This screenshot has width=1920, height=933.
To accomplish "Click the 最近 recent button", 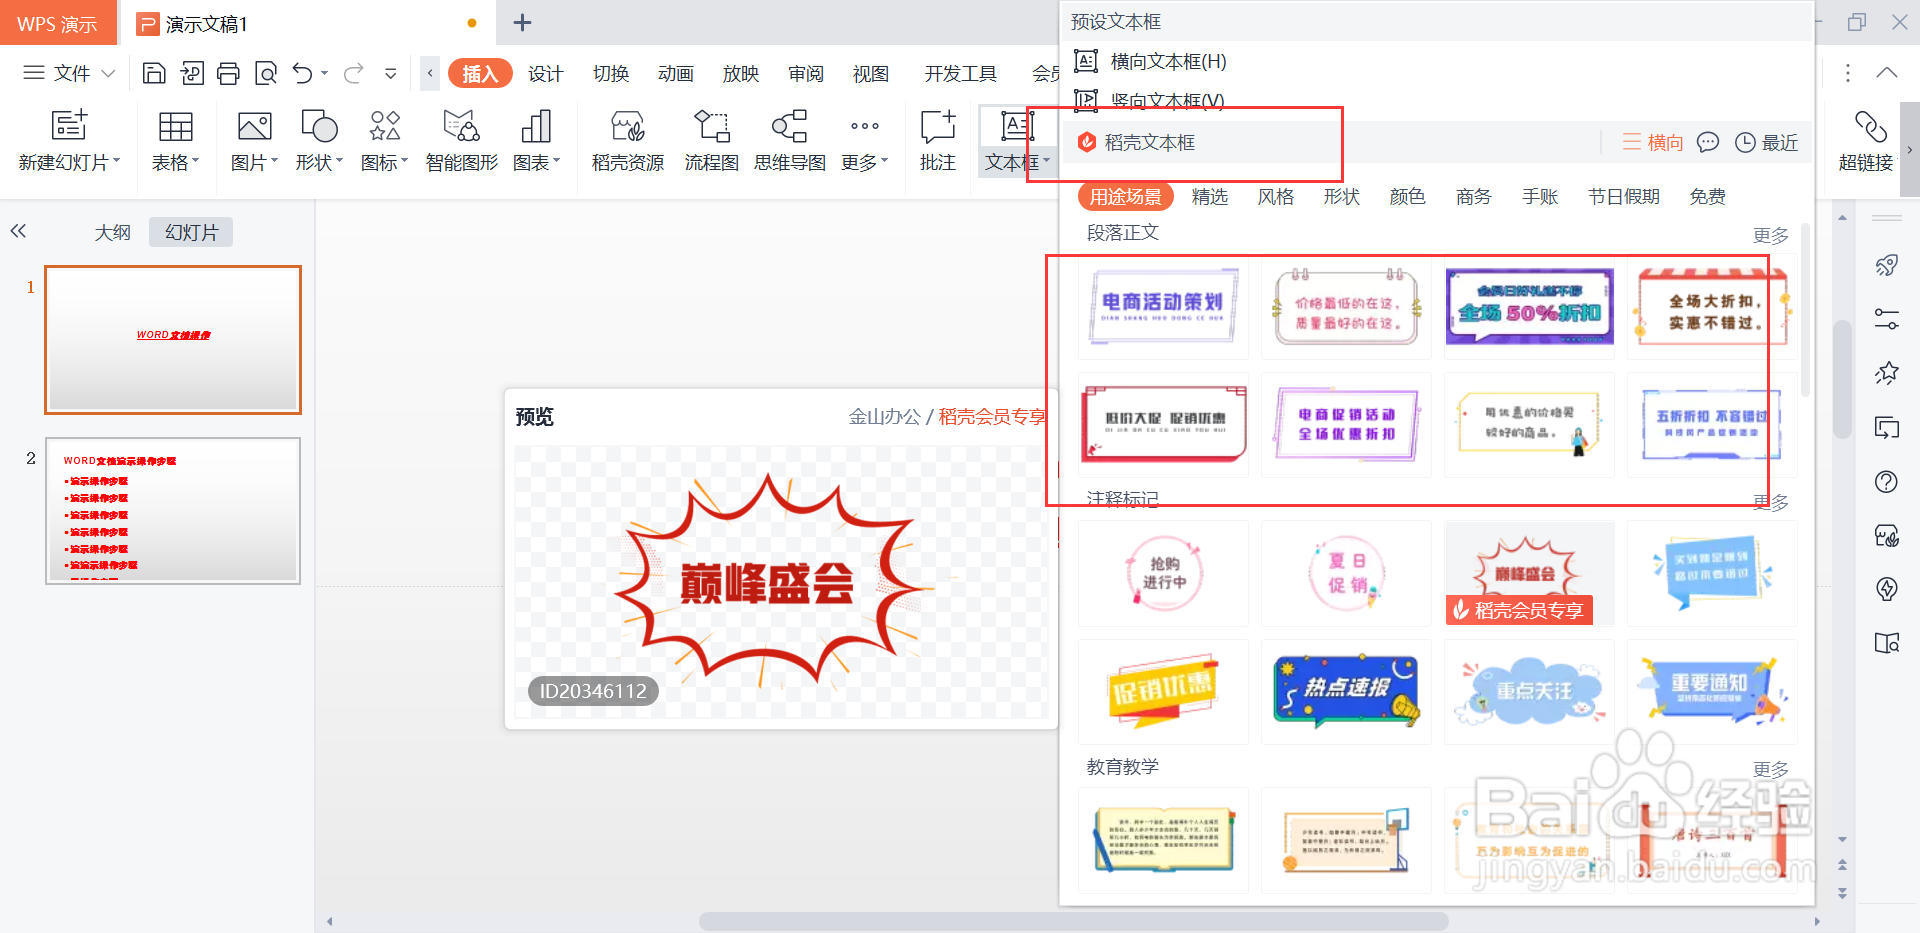I will click(x=1766, y=142).
